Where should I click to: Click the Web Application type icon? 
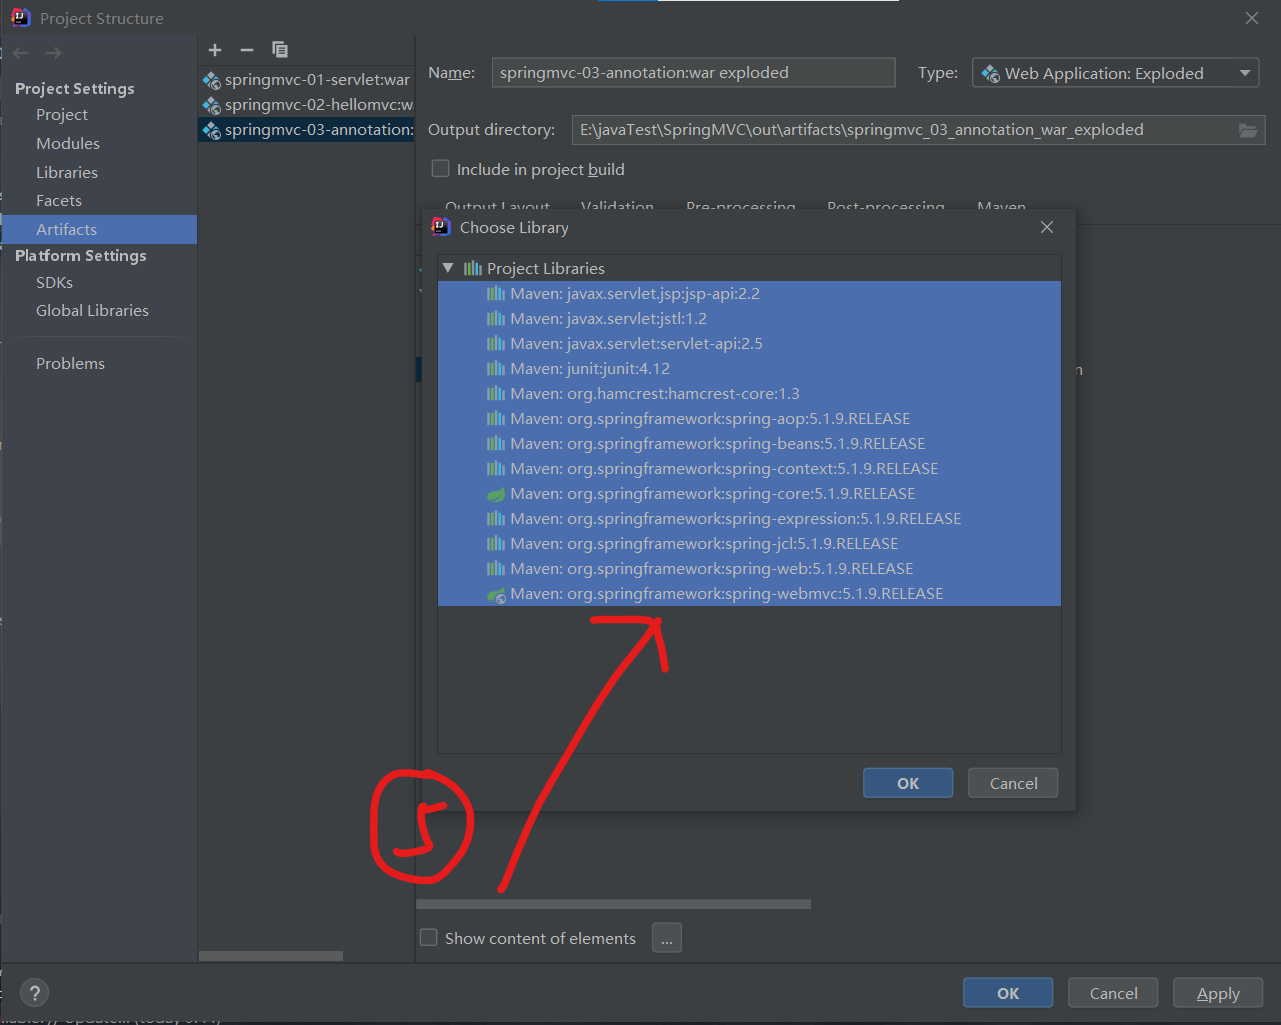click(x=990, y=73)
